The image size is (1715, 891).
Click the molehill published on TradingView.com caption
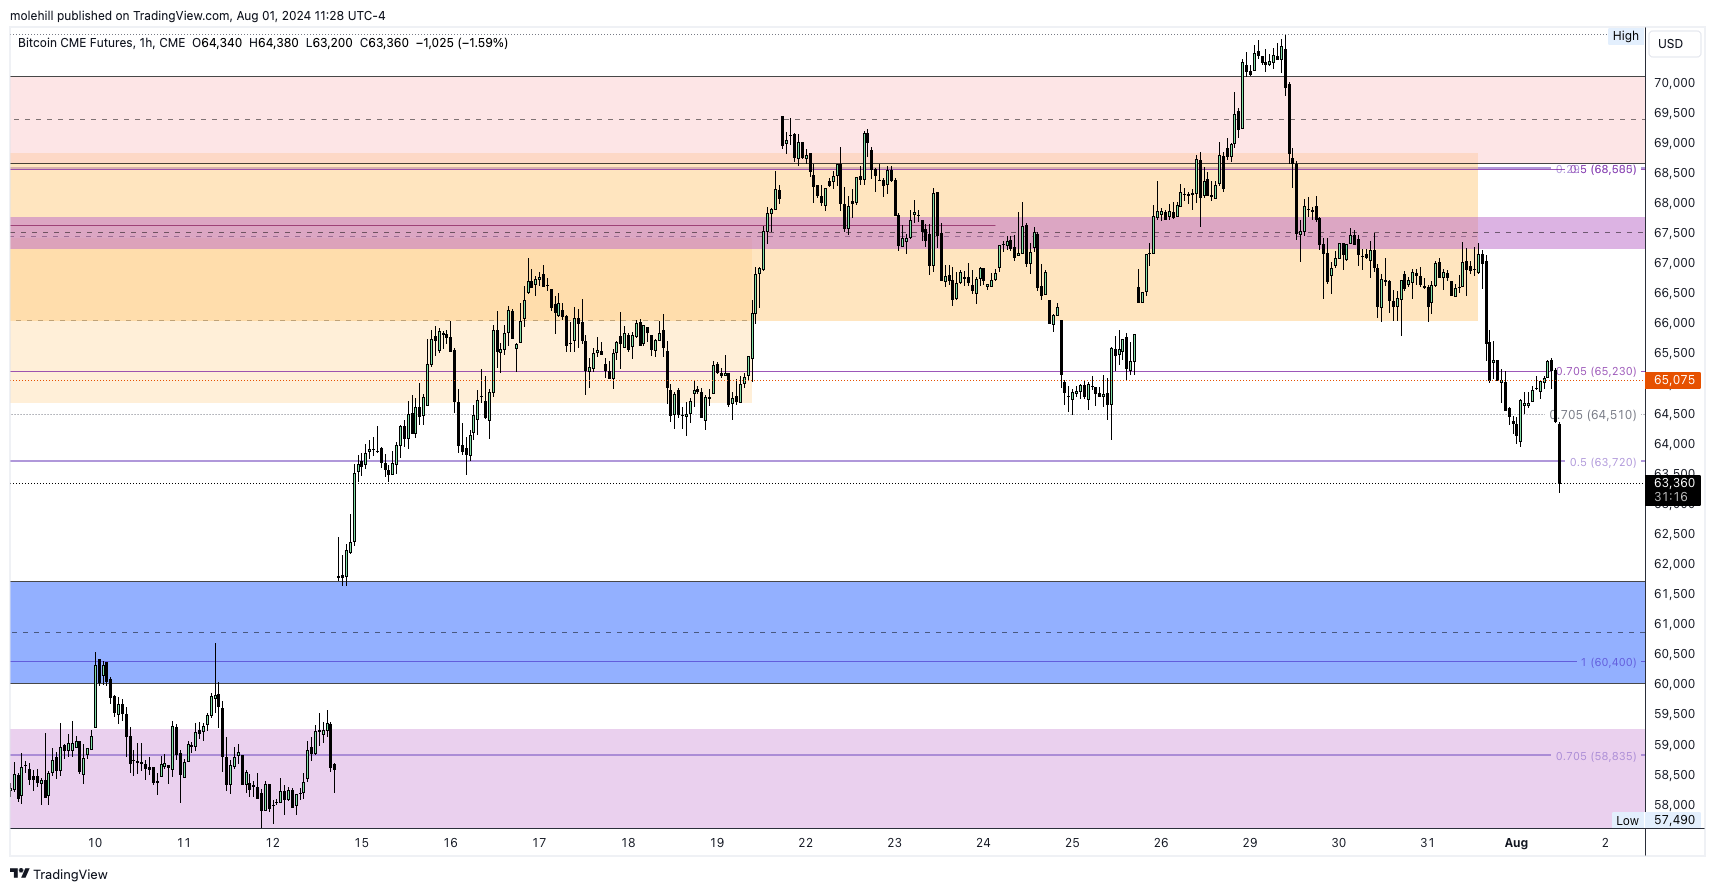point(197,15)
